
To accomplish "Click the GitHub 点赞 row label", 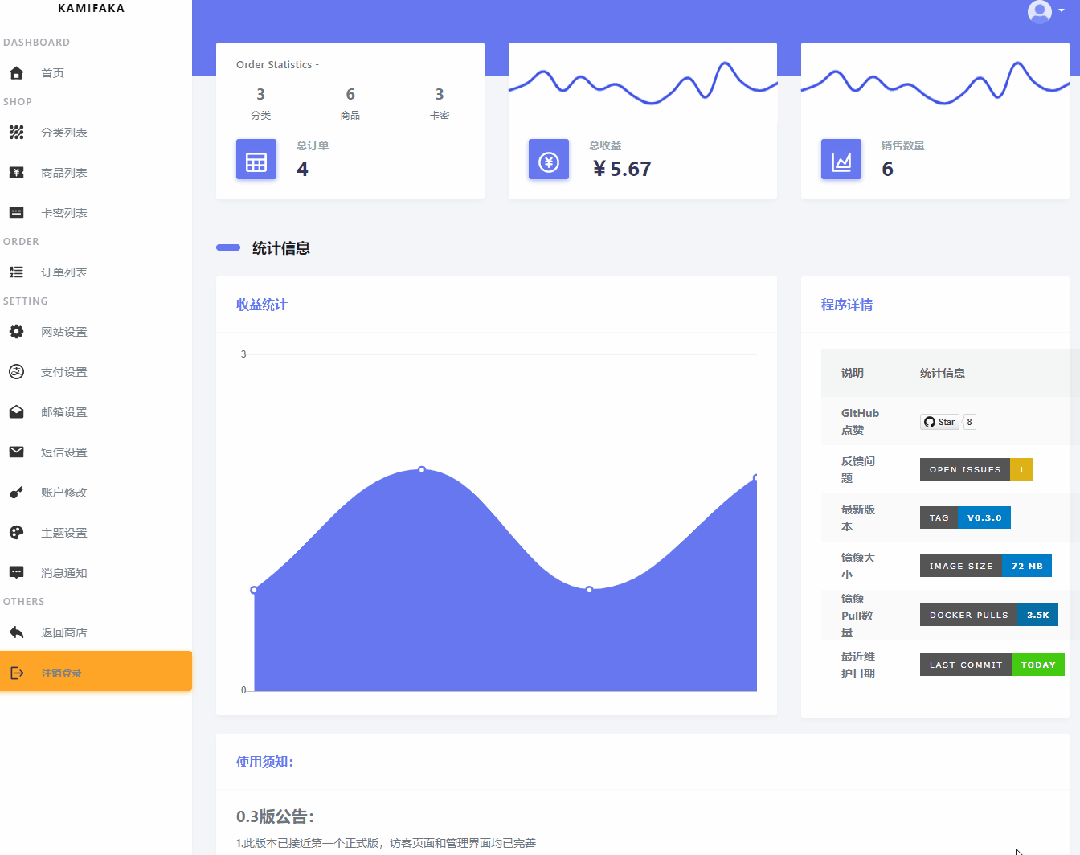I will coord(860,422).
